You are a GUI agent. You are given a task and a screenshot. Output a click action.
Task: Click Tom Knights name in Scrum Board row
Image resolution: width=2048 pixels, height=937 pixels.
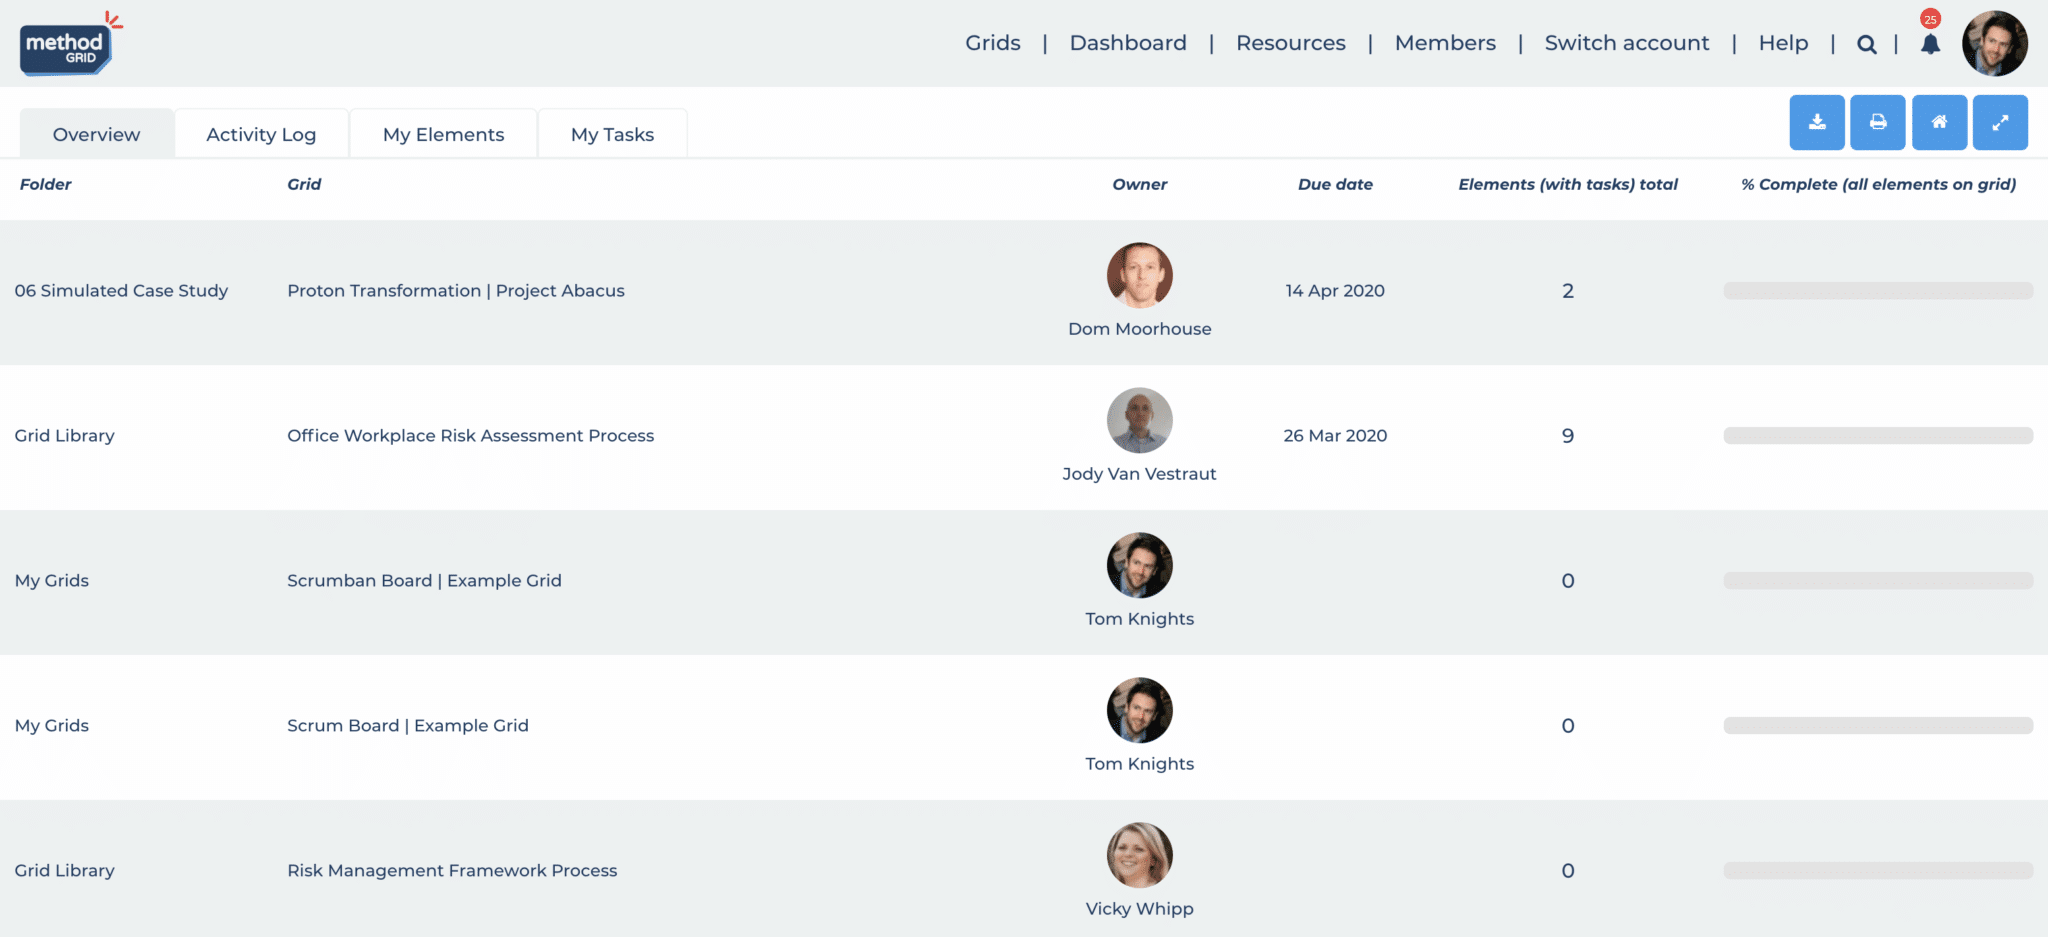coord(1139,764)
